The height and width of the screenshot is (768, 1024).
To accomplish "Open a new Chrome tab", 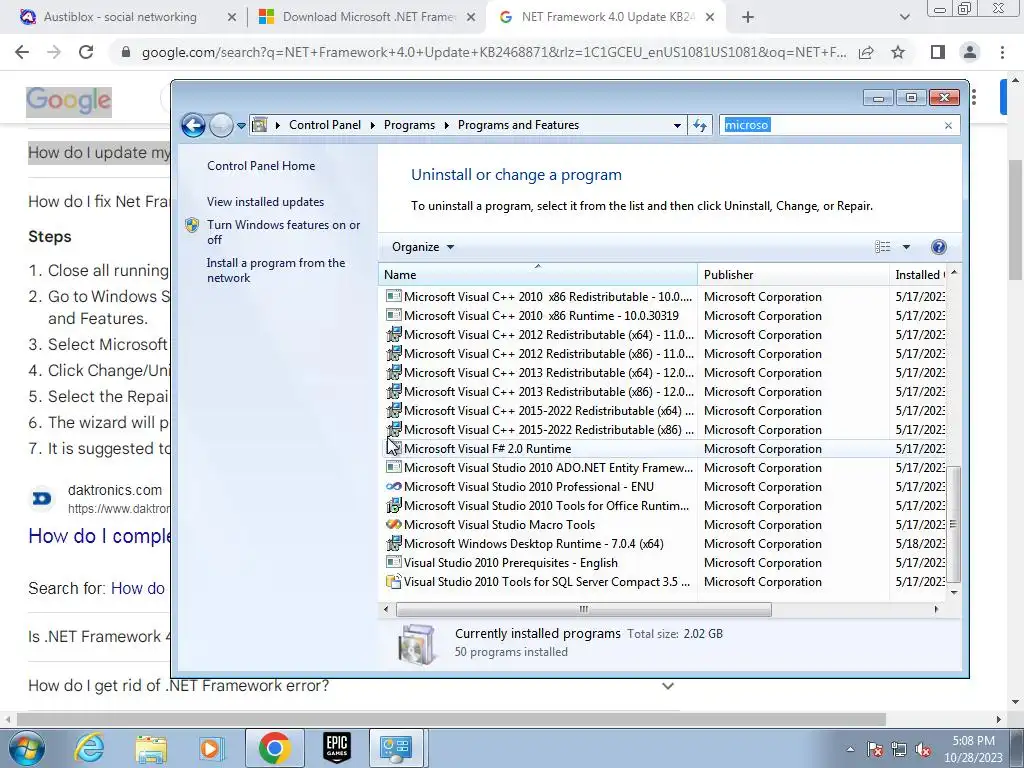I will coord(748,18).
